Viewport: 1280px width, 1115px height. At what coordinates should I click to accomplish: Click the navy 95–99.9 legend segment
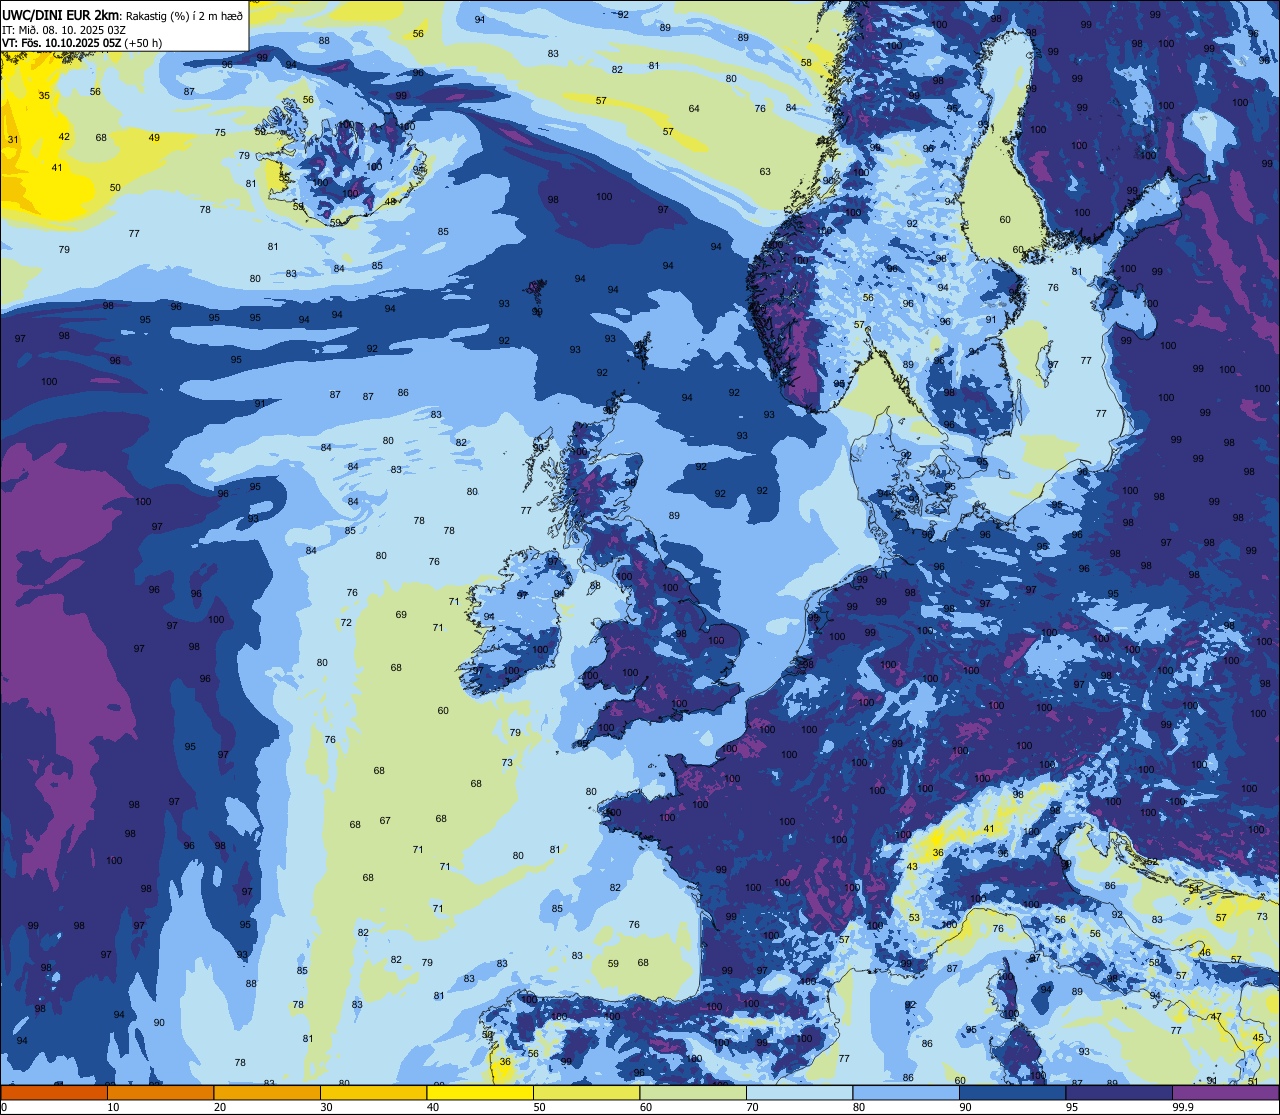tap(1119, 1092)
